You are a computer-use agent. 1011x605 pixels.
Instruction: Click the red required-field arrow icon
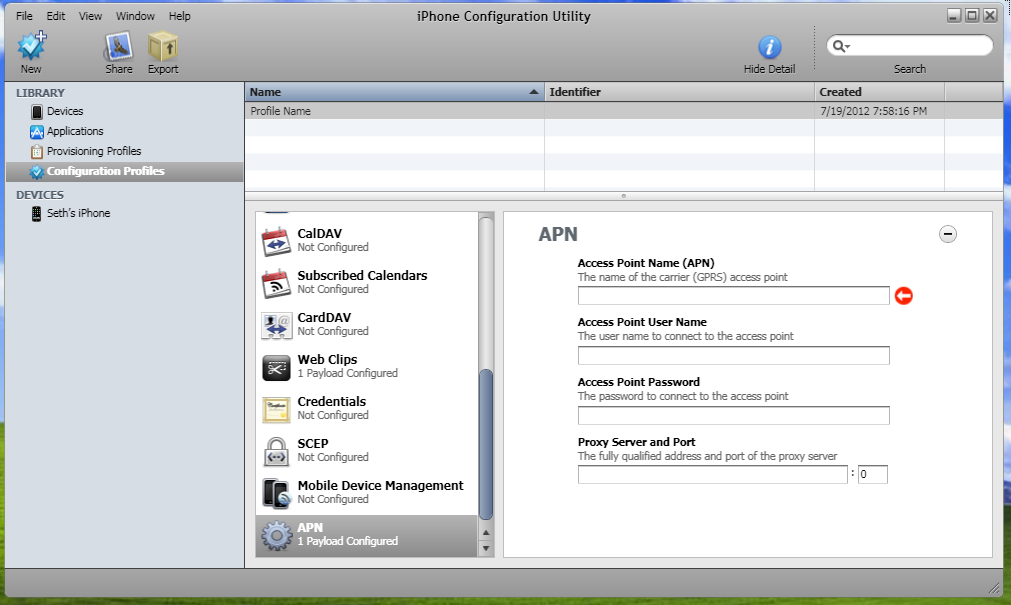(904, 296)
